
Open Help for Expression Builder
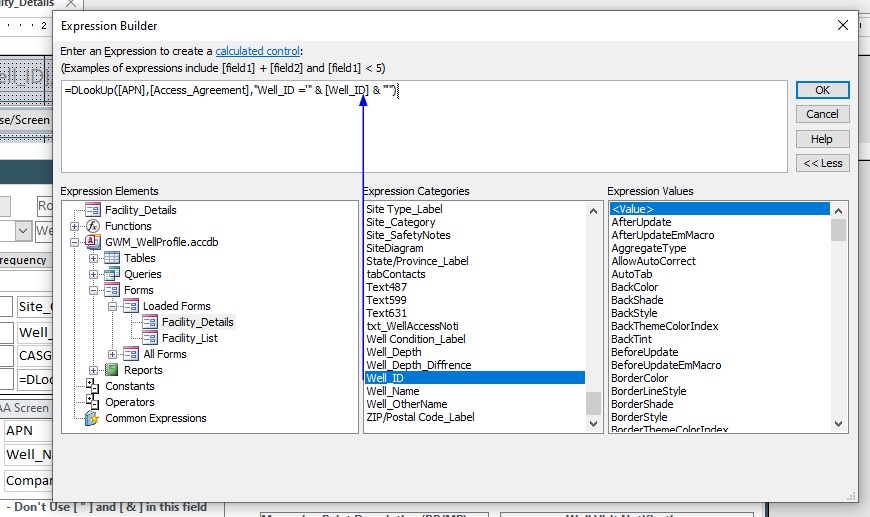822,139
